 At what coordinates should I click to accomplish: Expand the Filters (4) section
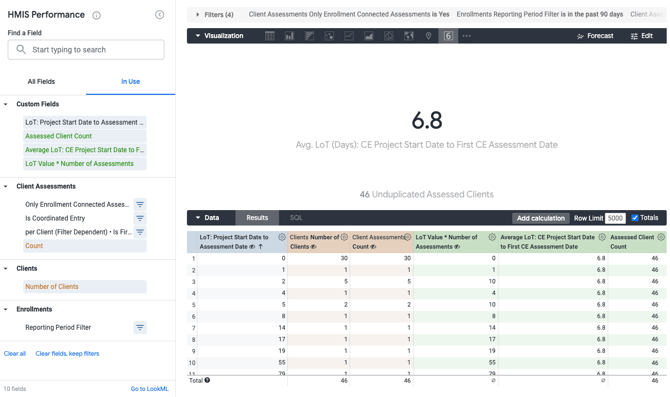point(197,15)
